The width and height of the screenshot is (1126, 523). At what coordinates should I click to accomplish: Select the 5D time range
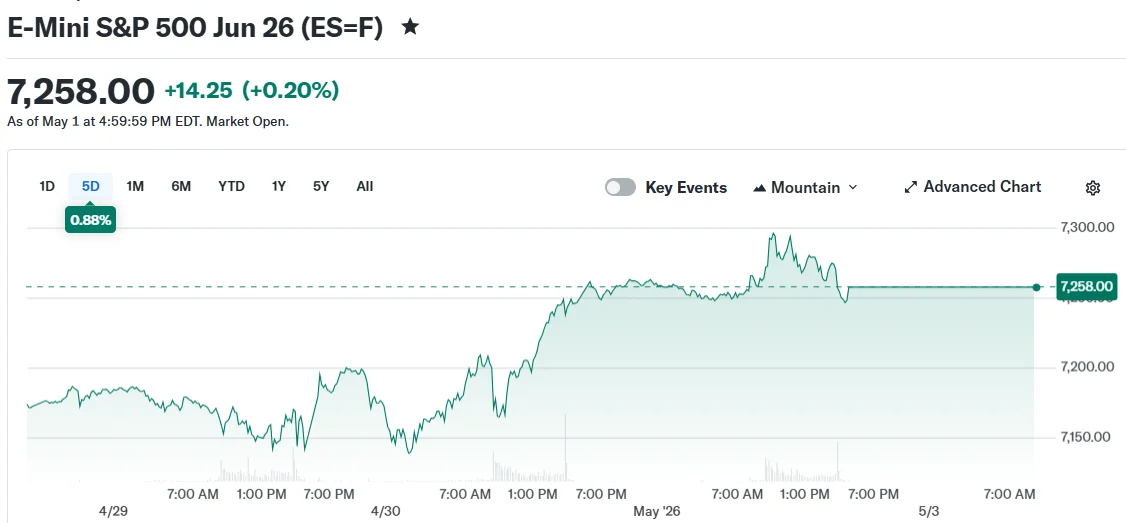click(x=90, y=187)
